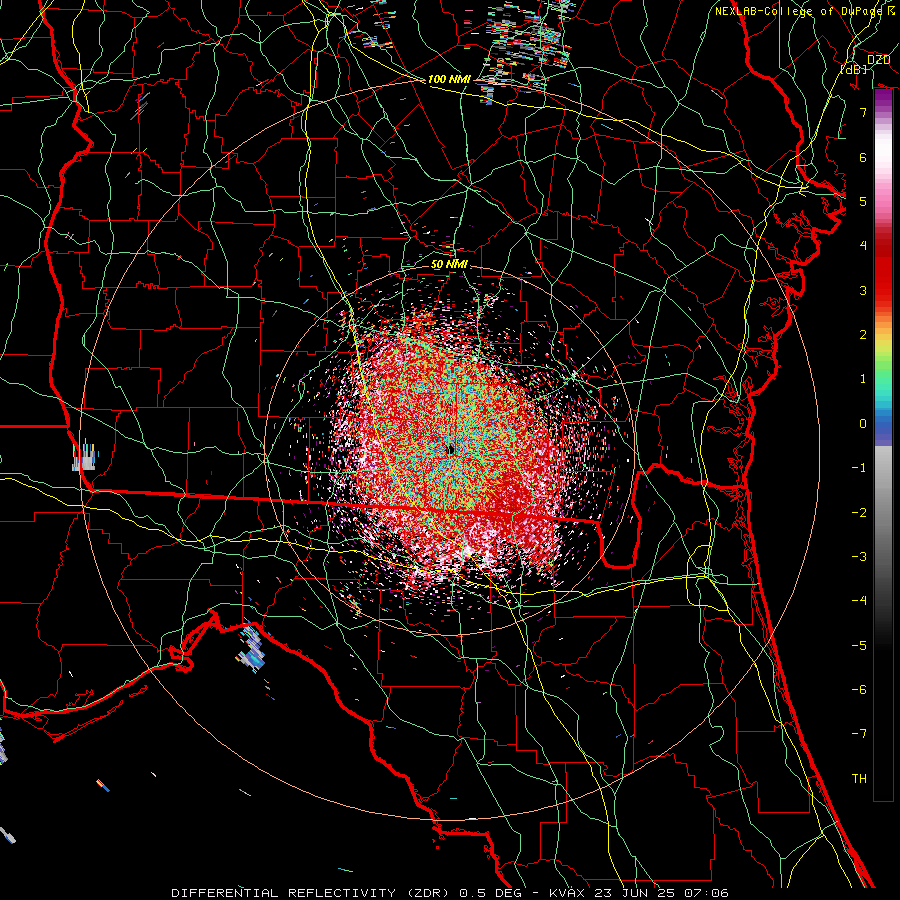Image resolution: width=900 pixels, height=900 pixels.
Task: Click the "50 NMI" range ring label
Action: click(x=449, y=265)
